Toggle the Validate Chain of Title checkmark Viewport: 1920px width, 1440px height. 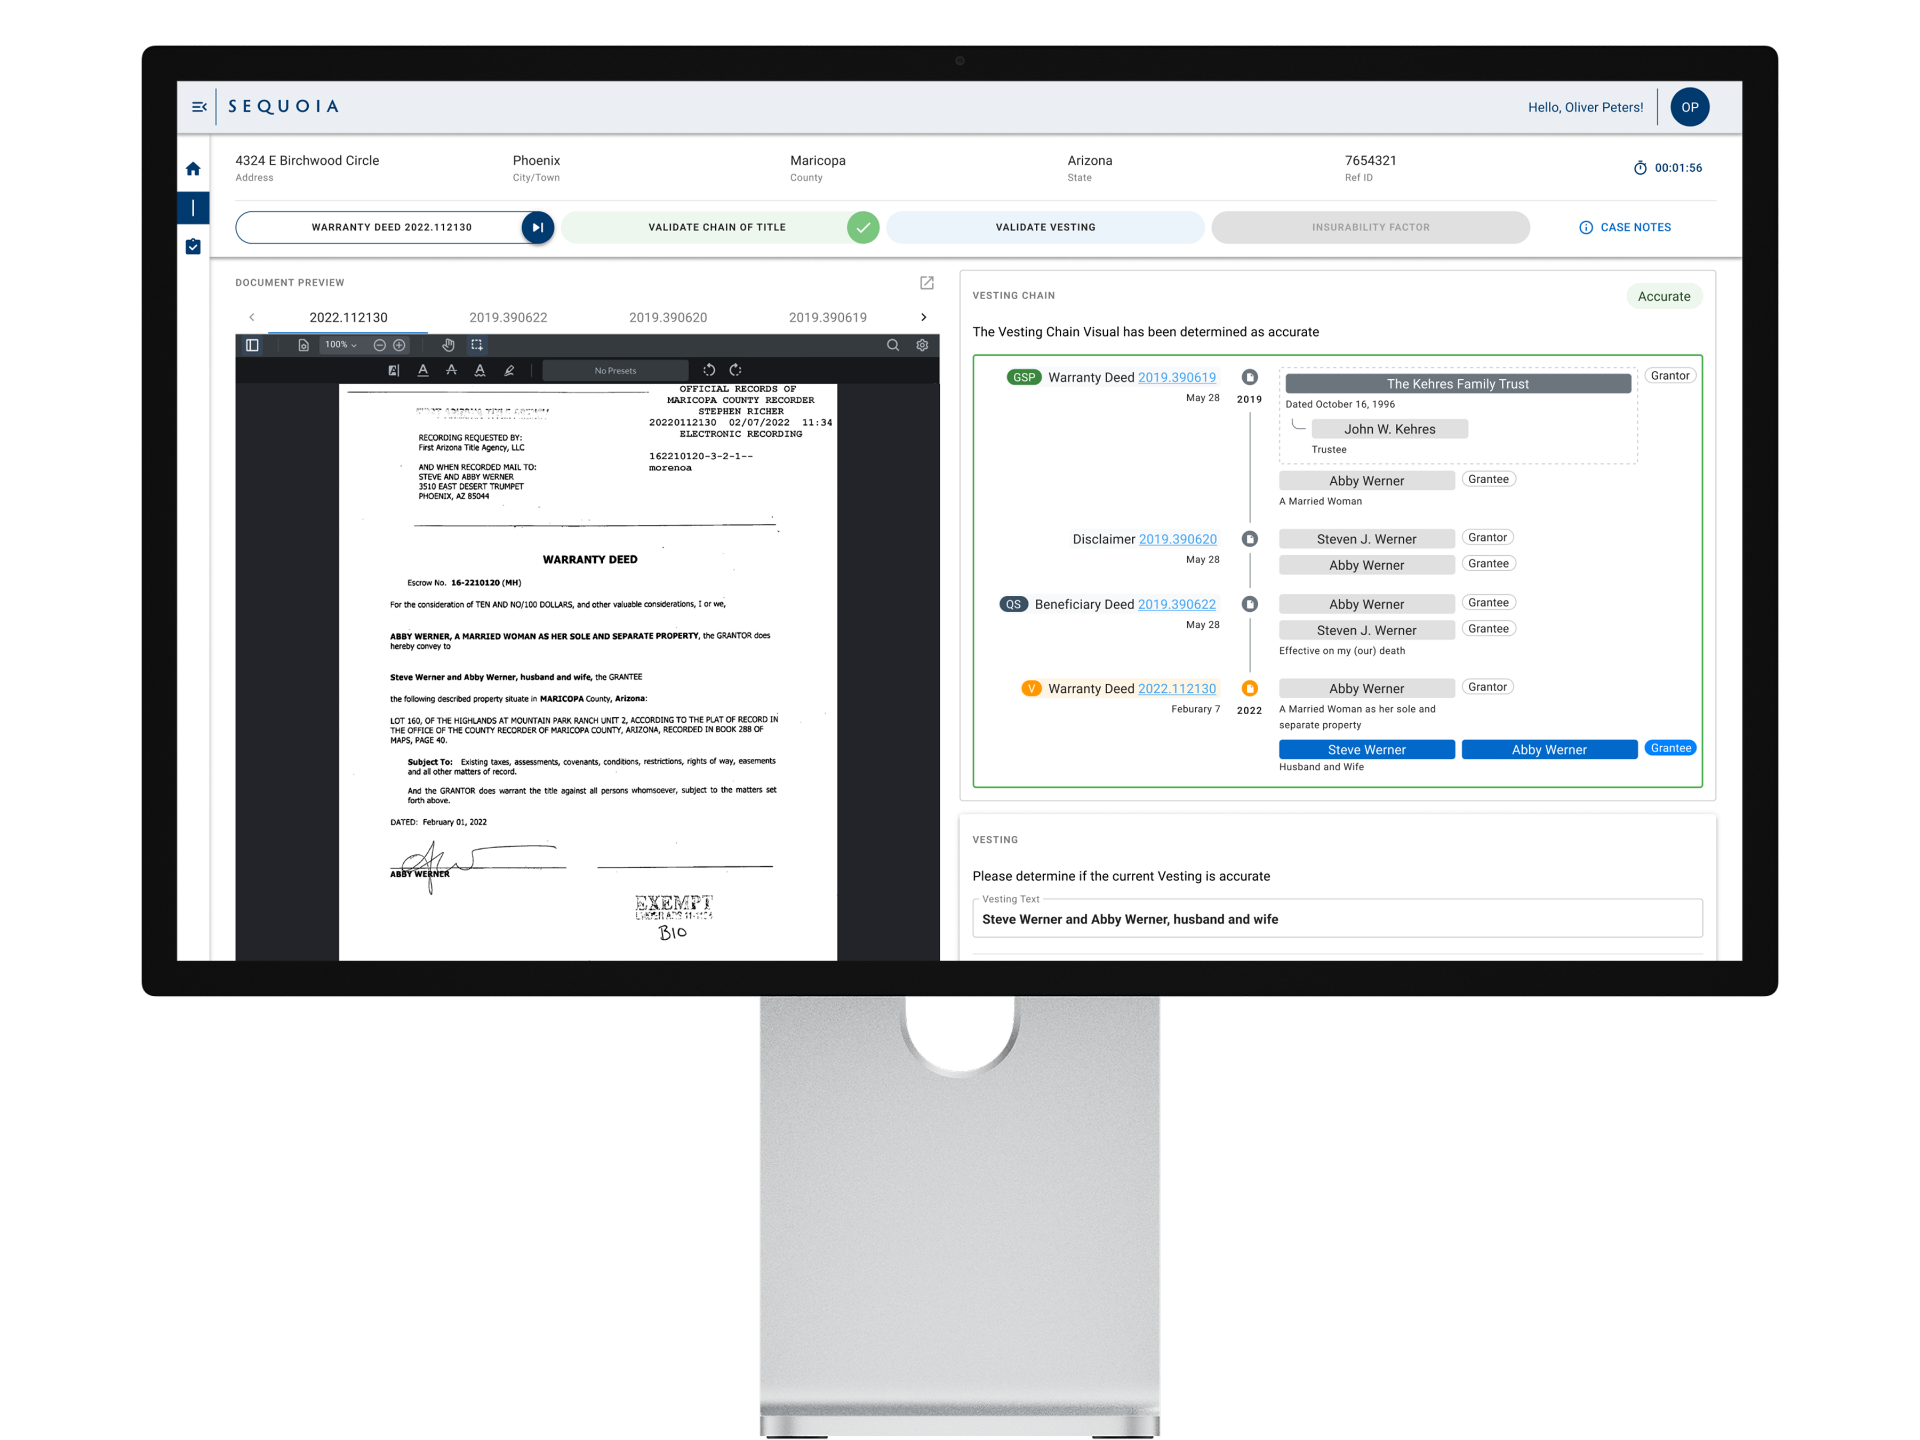tap(863, 227)
